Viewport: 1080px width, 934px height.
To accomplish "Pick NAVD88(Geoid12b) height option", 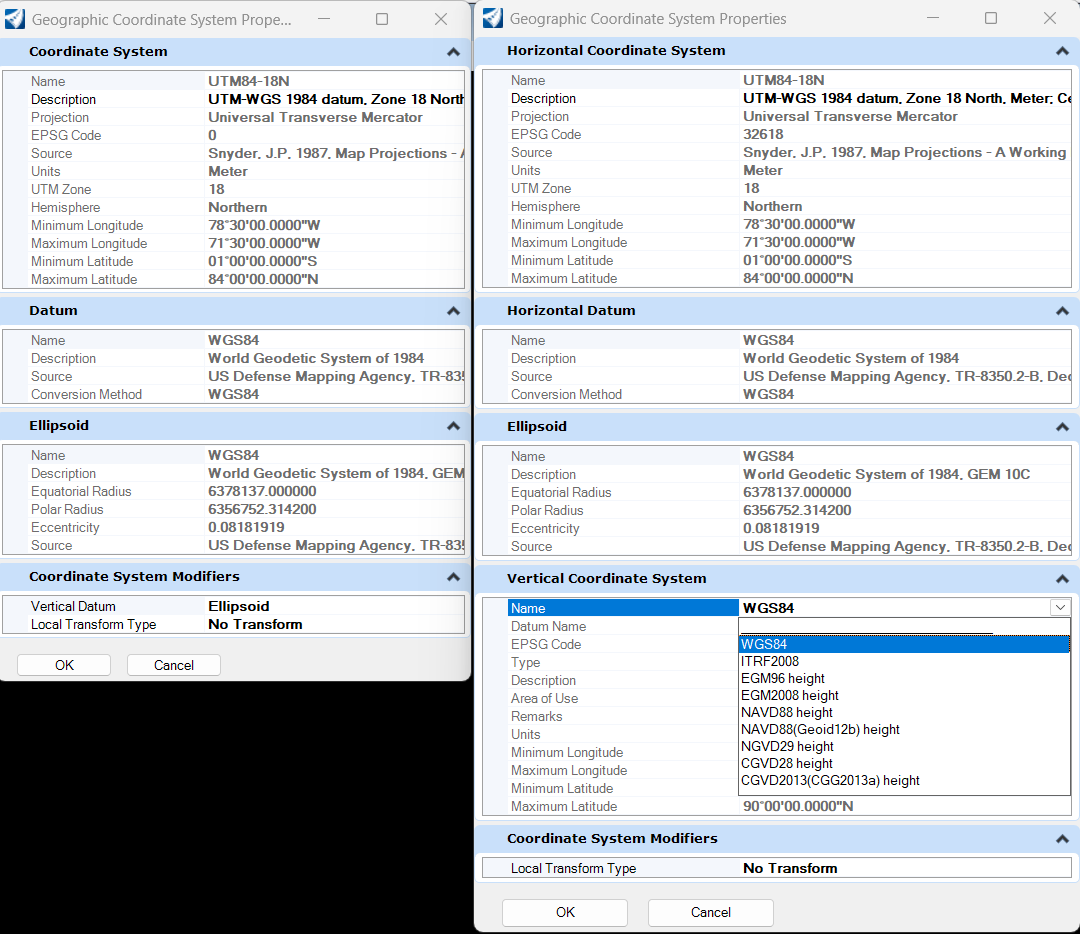I will click(x=820, y=729).
